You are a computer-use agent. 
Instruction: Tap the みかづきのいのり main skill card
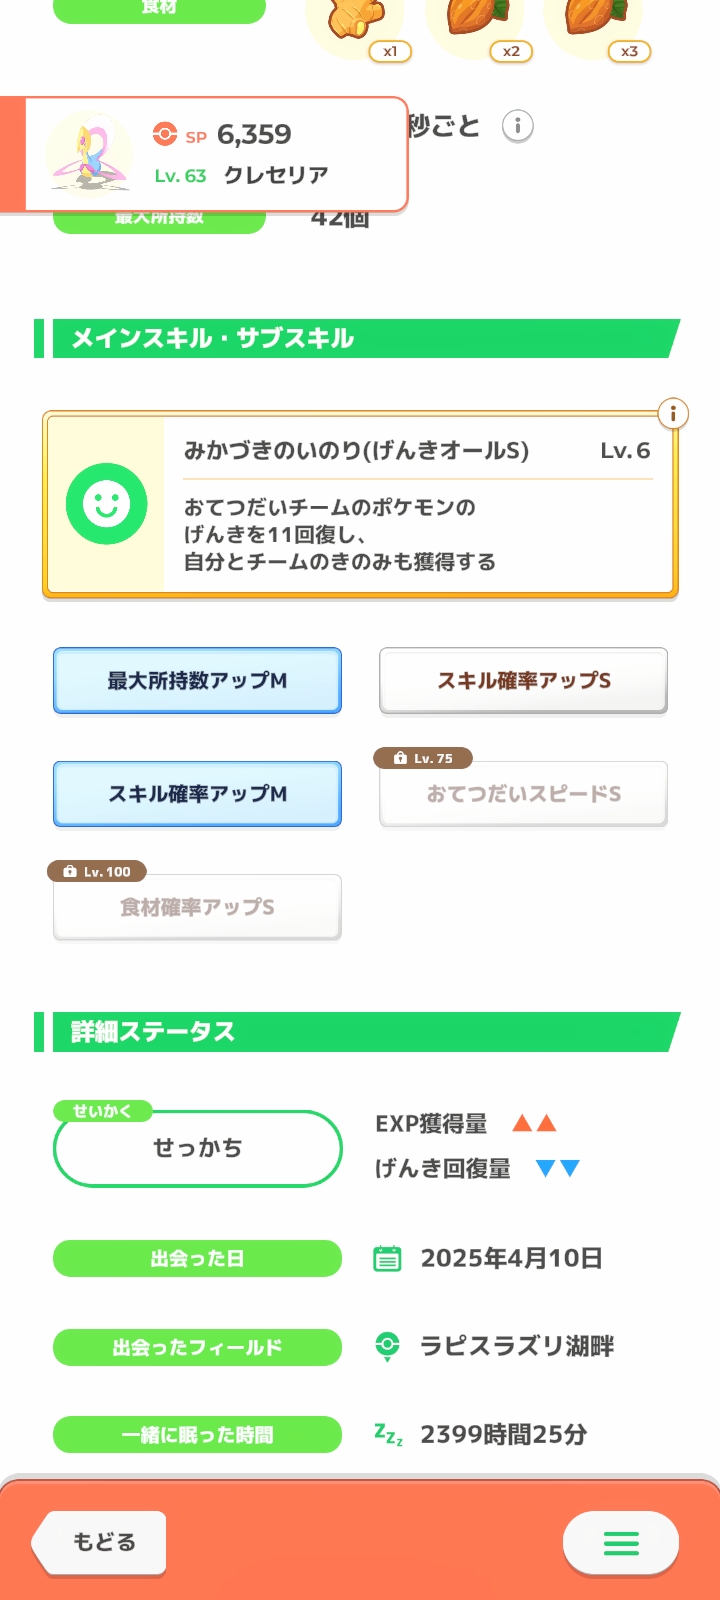point(419,505)
